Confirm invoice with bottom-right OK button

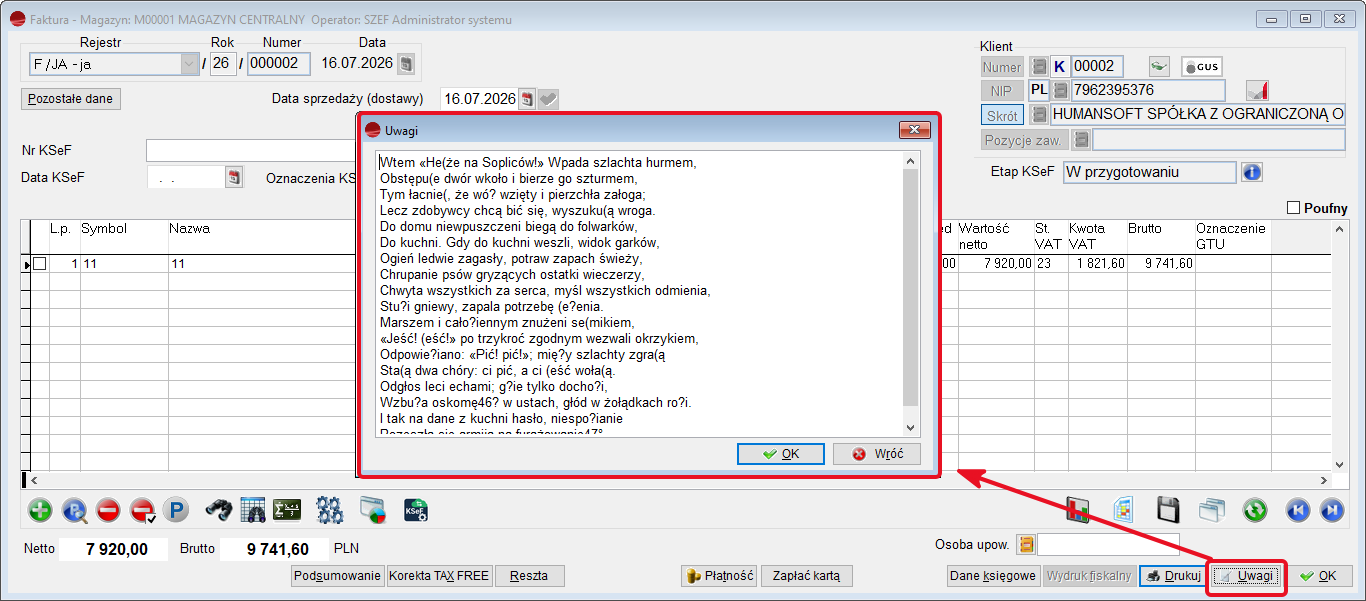[1319, 576]
